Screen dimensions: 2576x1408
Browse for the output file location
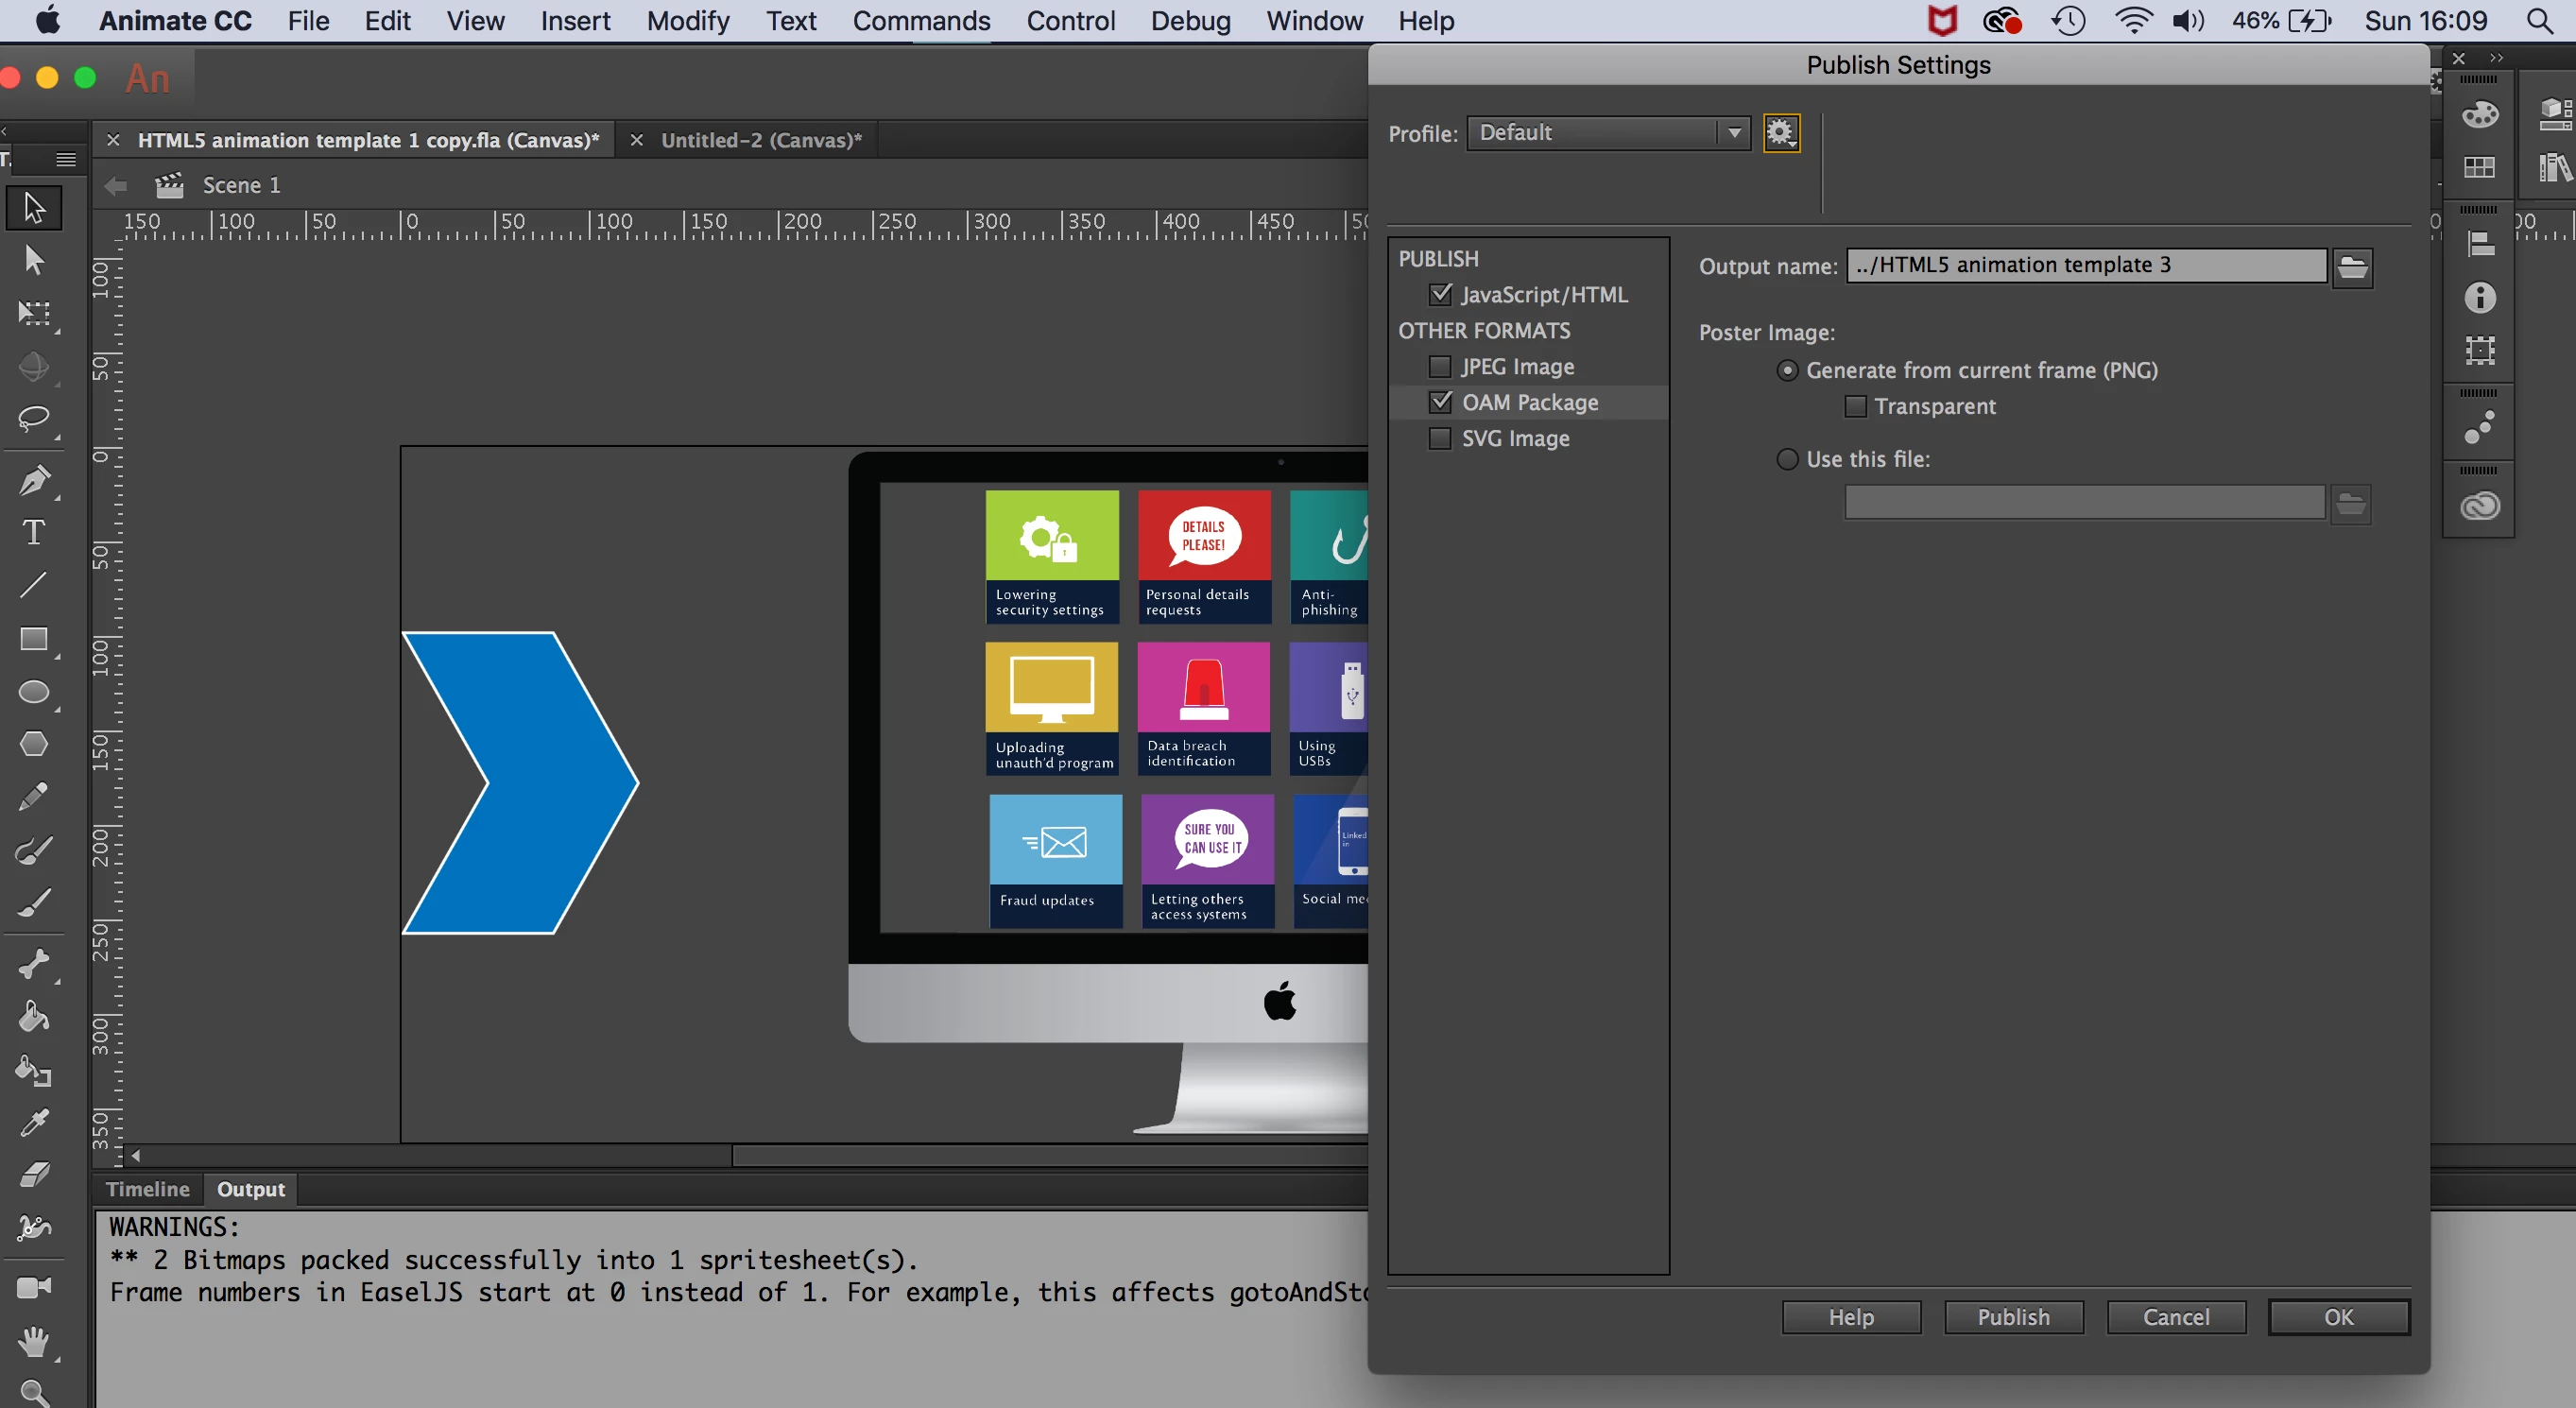click(2352, 267)
